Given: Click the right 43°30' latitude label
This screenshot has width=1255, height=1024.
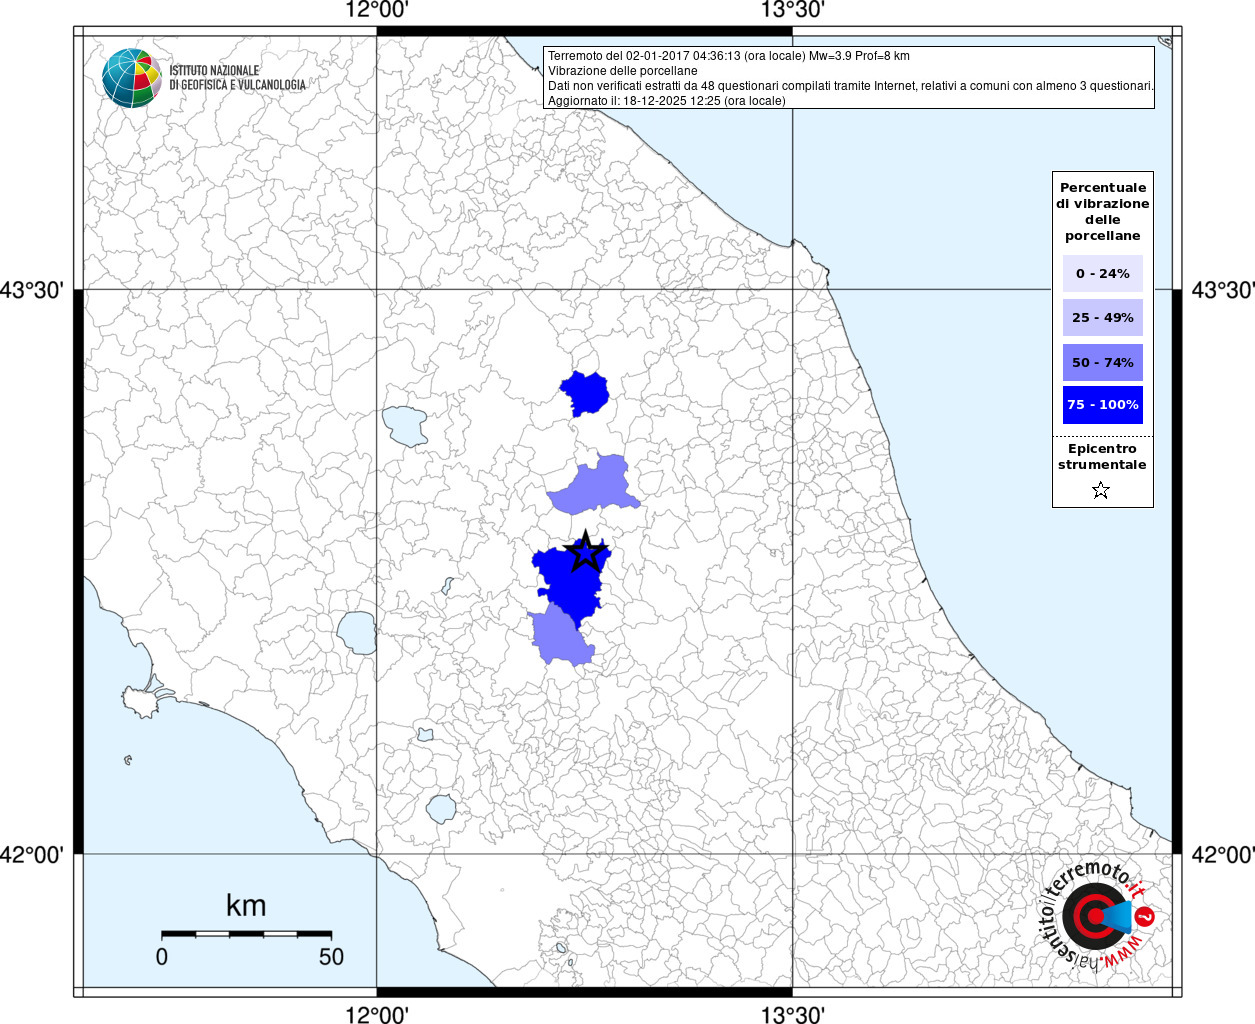Looking at the screenshot, I should click(1223, 290).
